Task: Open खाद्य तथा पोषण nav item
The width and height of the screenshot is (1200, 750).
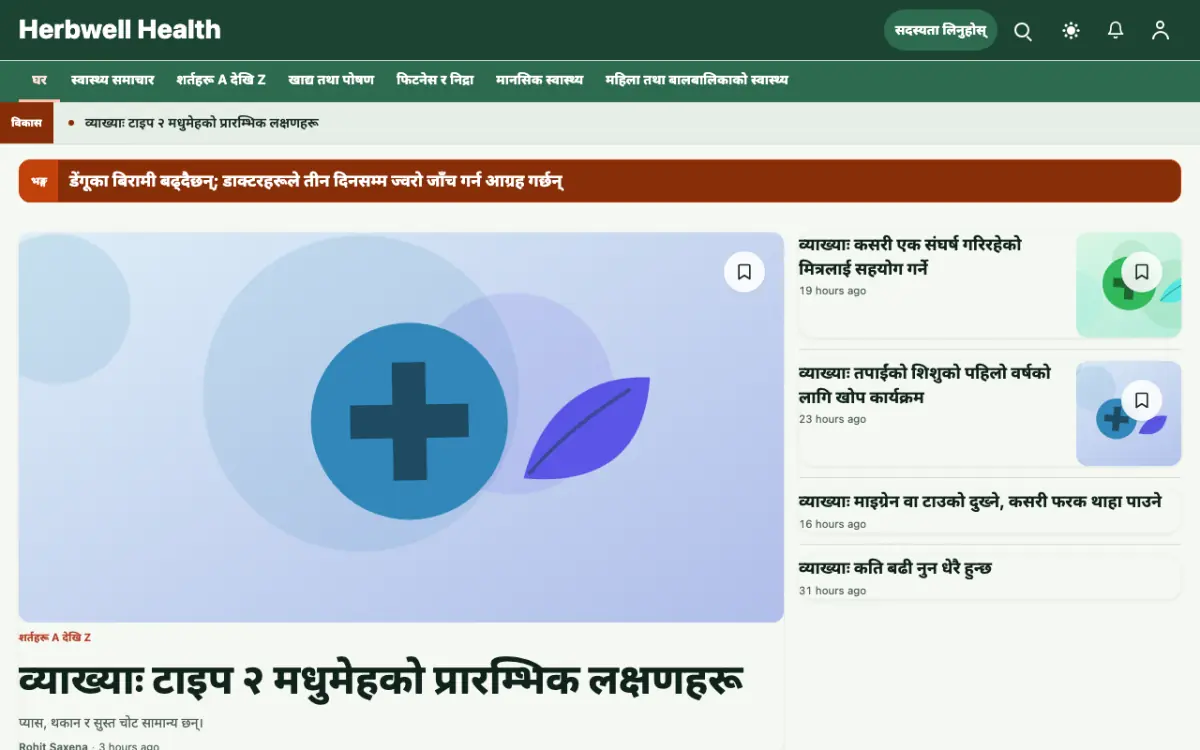Action: tap(331, 80)
